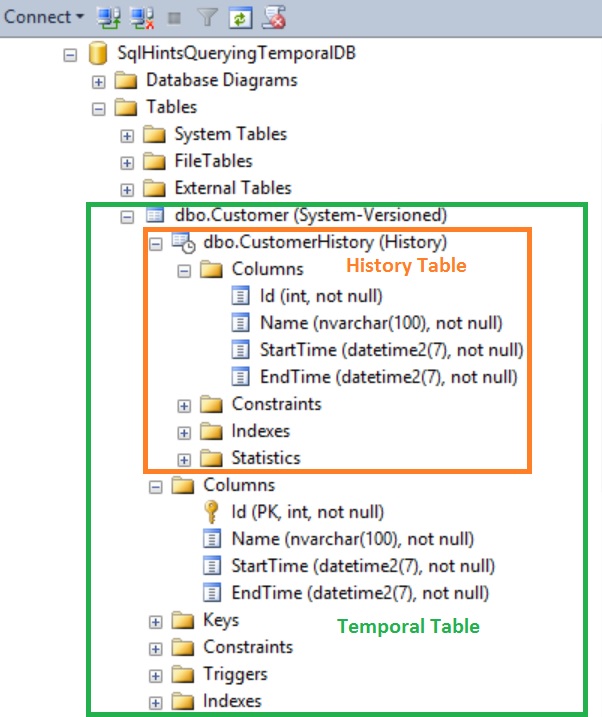Click the System Tables folder icon
Image resolution: width=602 pixels, height=717 pixels.
154,134
